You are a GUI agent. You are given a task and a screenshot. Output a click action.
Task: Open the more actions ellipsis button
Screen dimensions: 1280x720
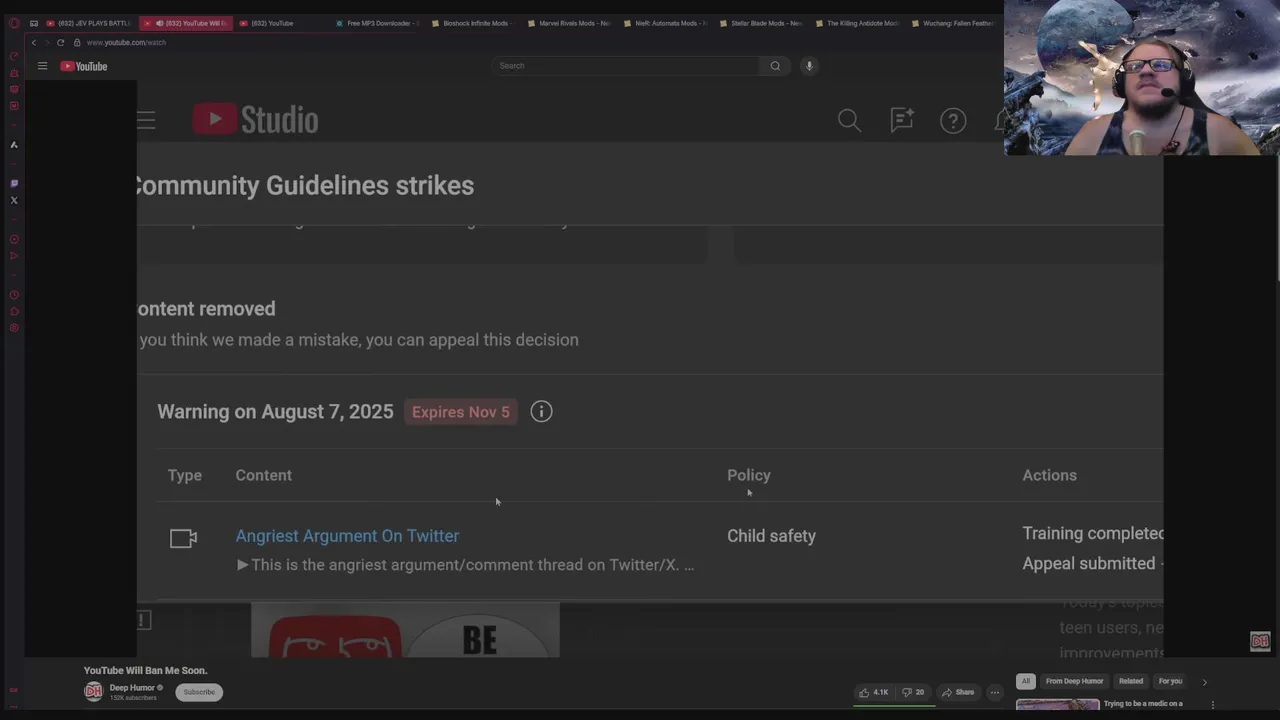[x=994, y=692]
